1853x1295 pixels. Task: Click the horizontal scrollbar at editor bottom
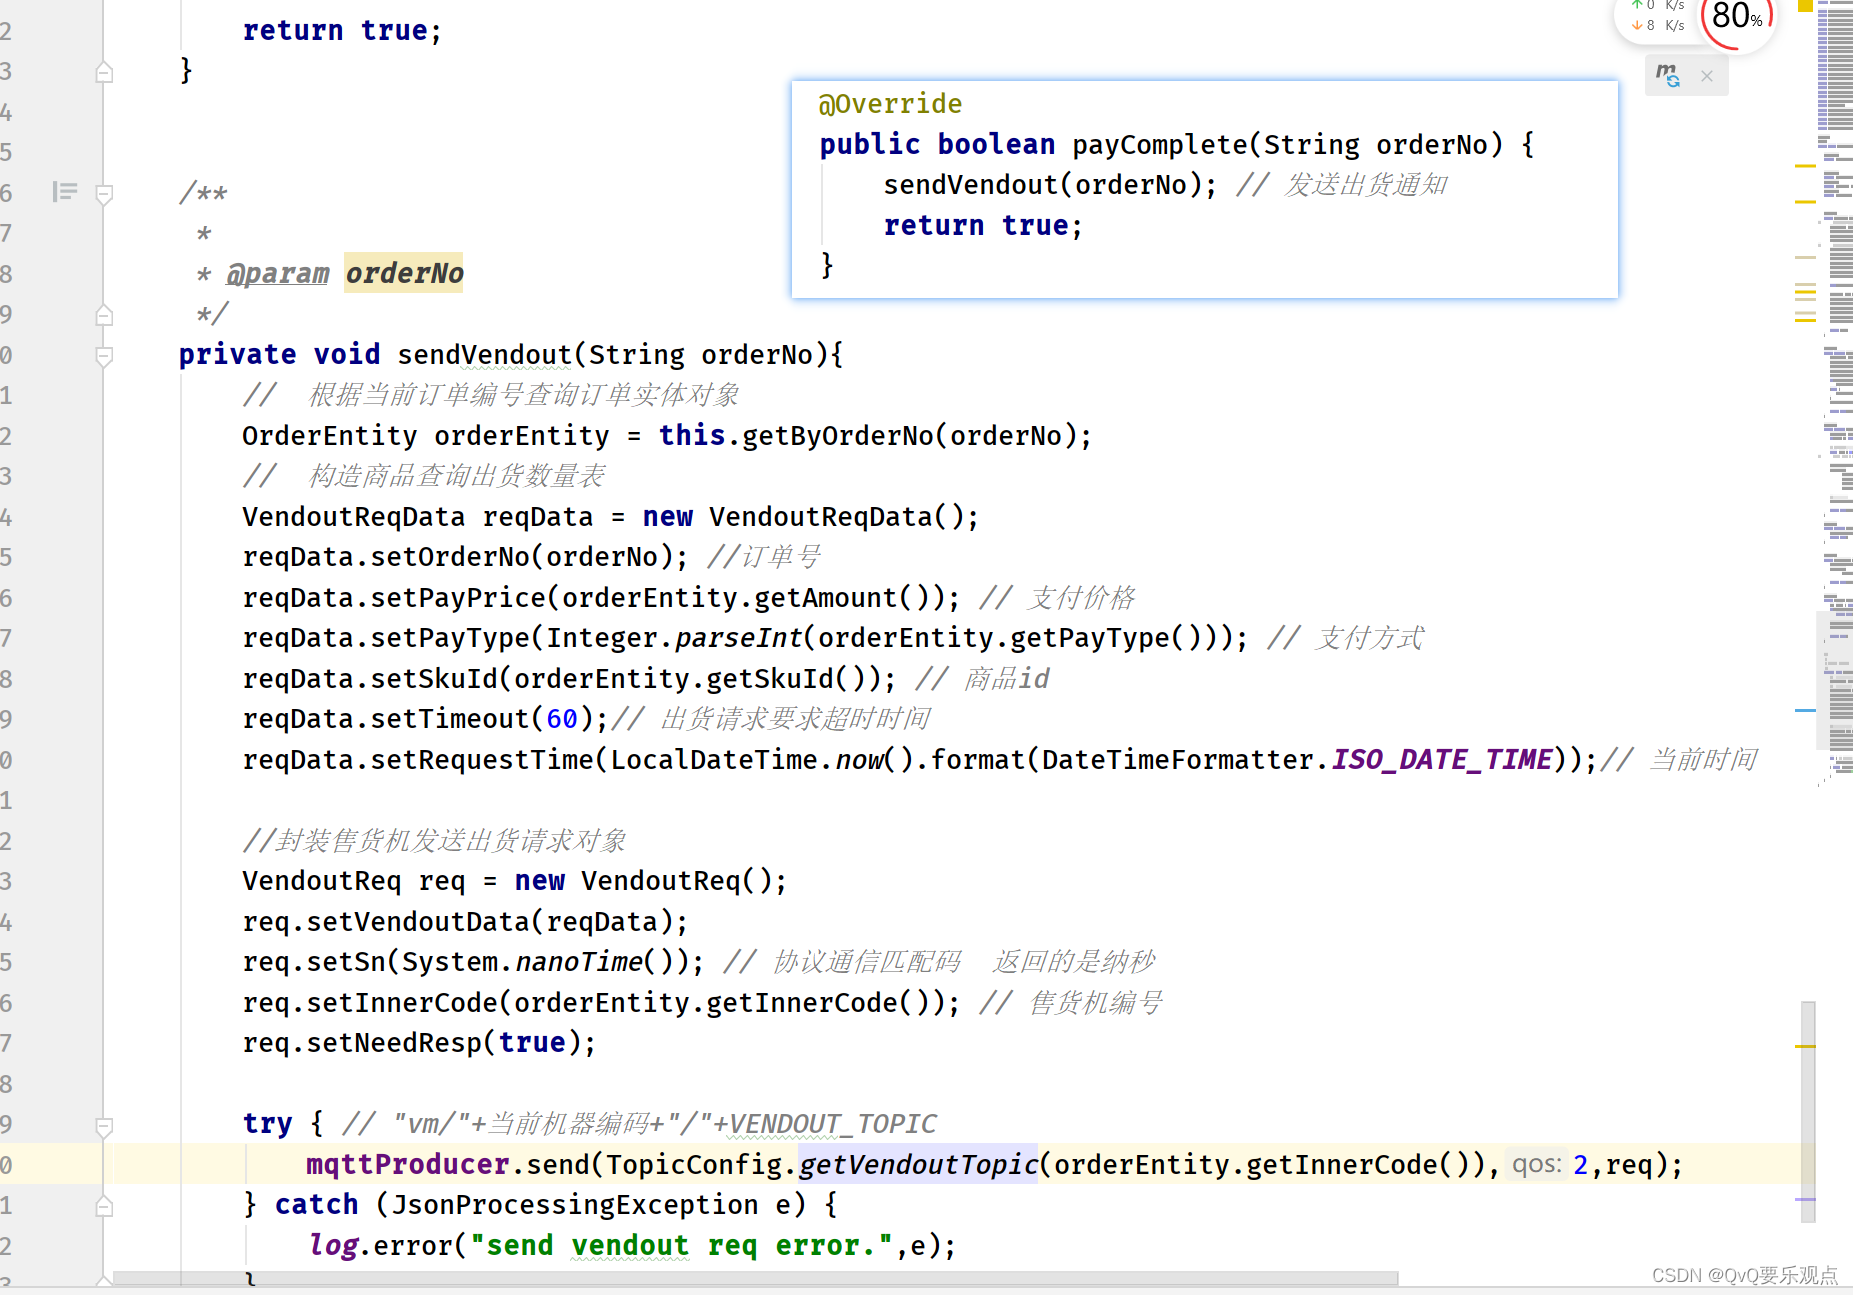click(x=755, y=1278)
